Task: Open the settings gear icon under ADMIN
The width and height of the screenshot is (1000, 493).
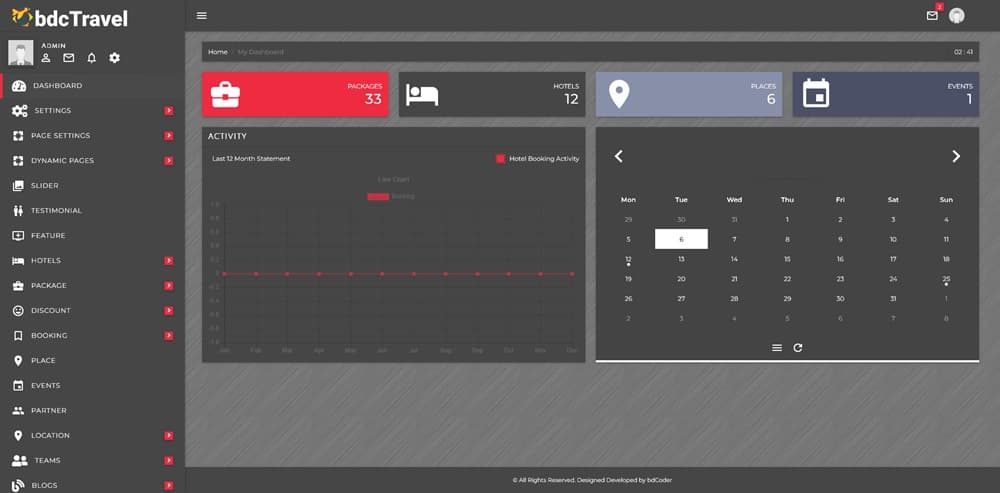Action: tap(115, 58)
